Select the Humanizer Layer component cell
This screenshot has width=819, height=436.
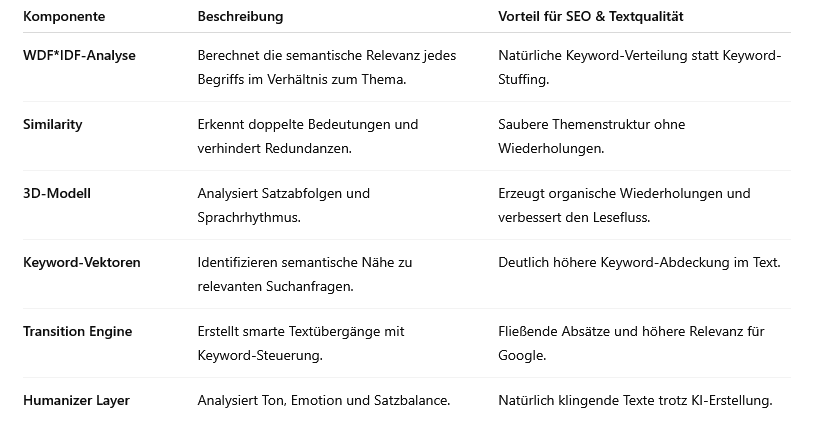[x=76, y=401]
